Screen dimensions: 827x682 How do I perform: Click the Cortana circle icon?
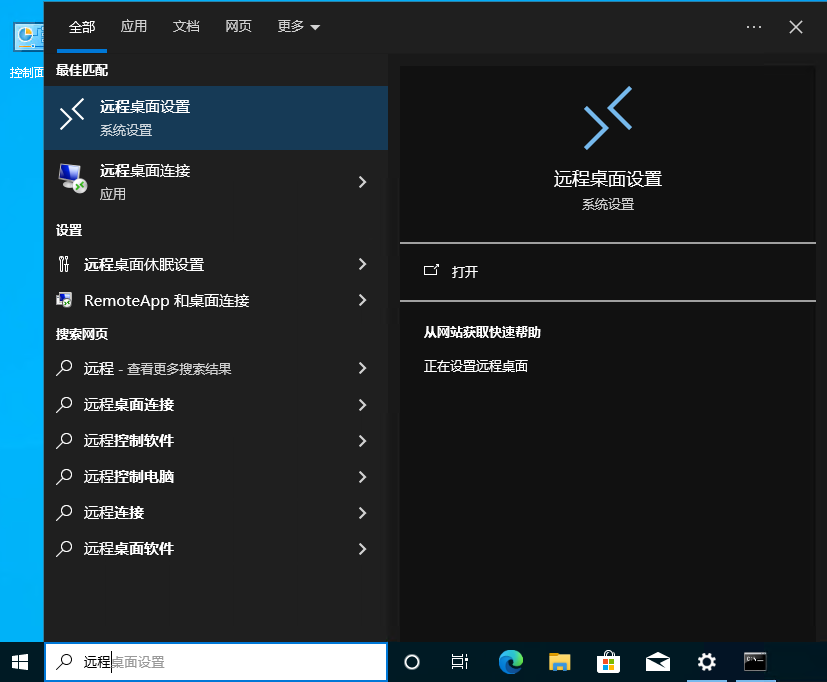[x=411, y=661]
